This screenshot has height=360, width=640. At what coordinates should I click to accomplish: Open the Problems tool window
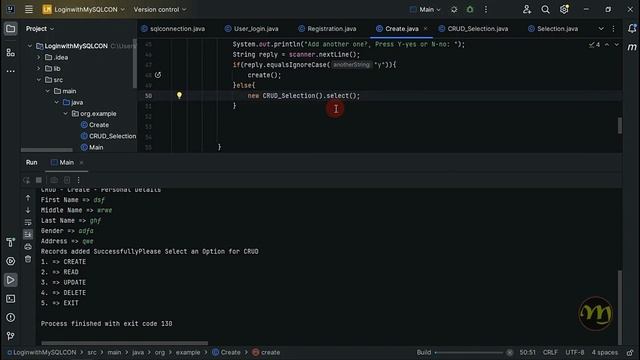click(11, 318)
